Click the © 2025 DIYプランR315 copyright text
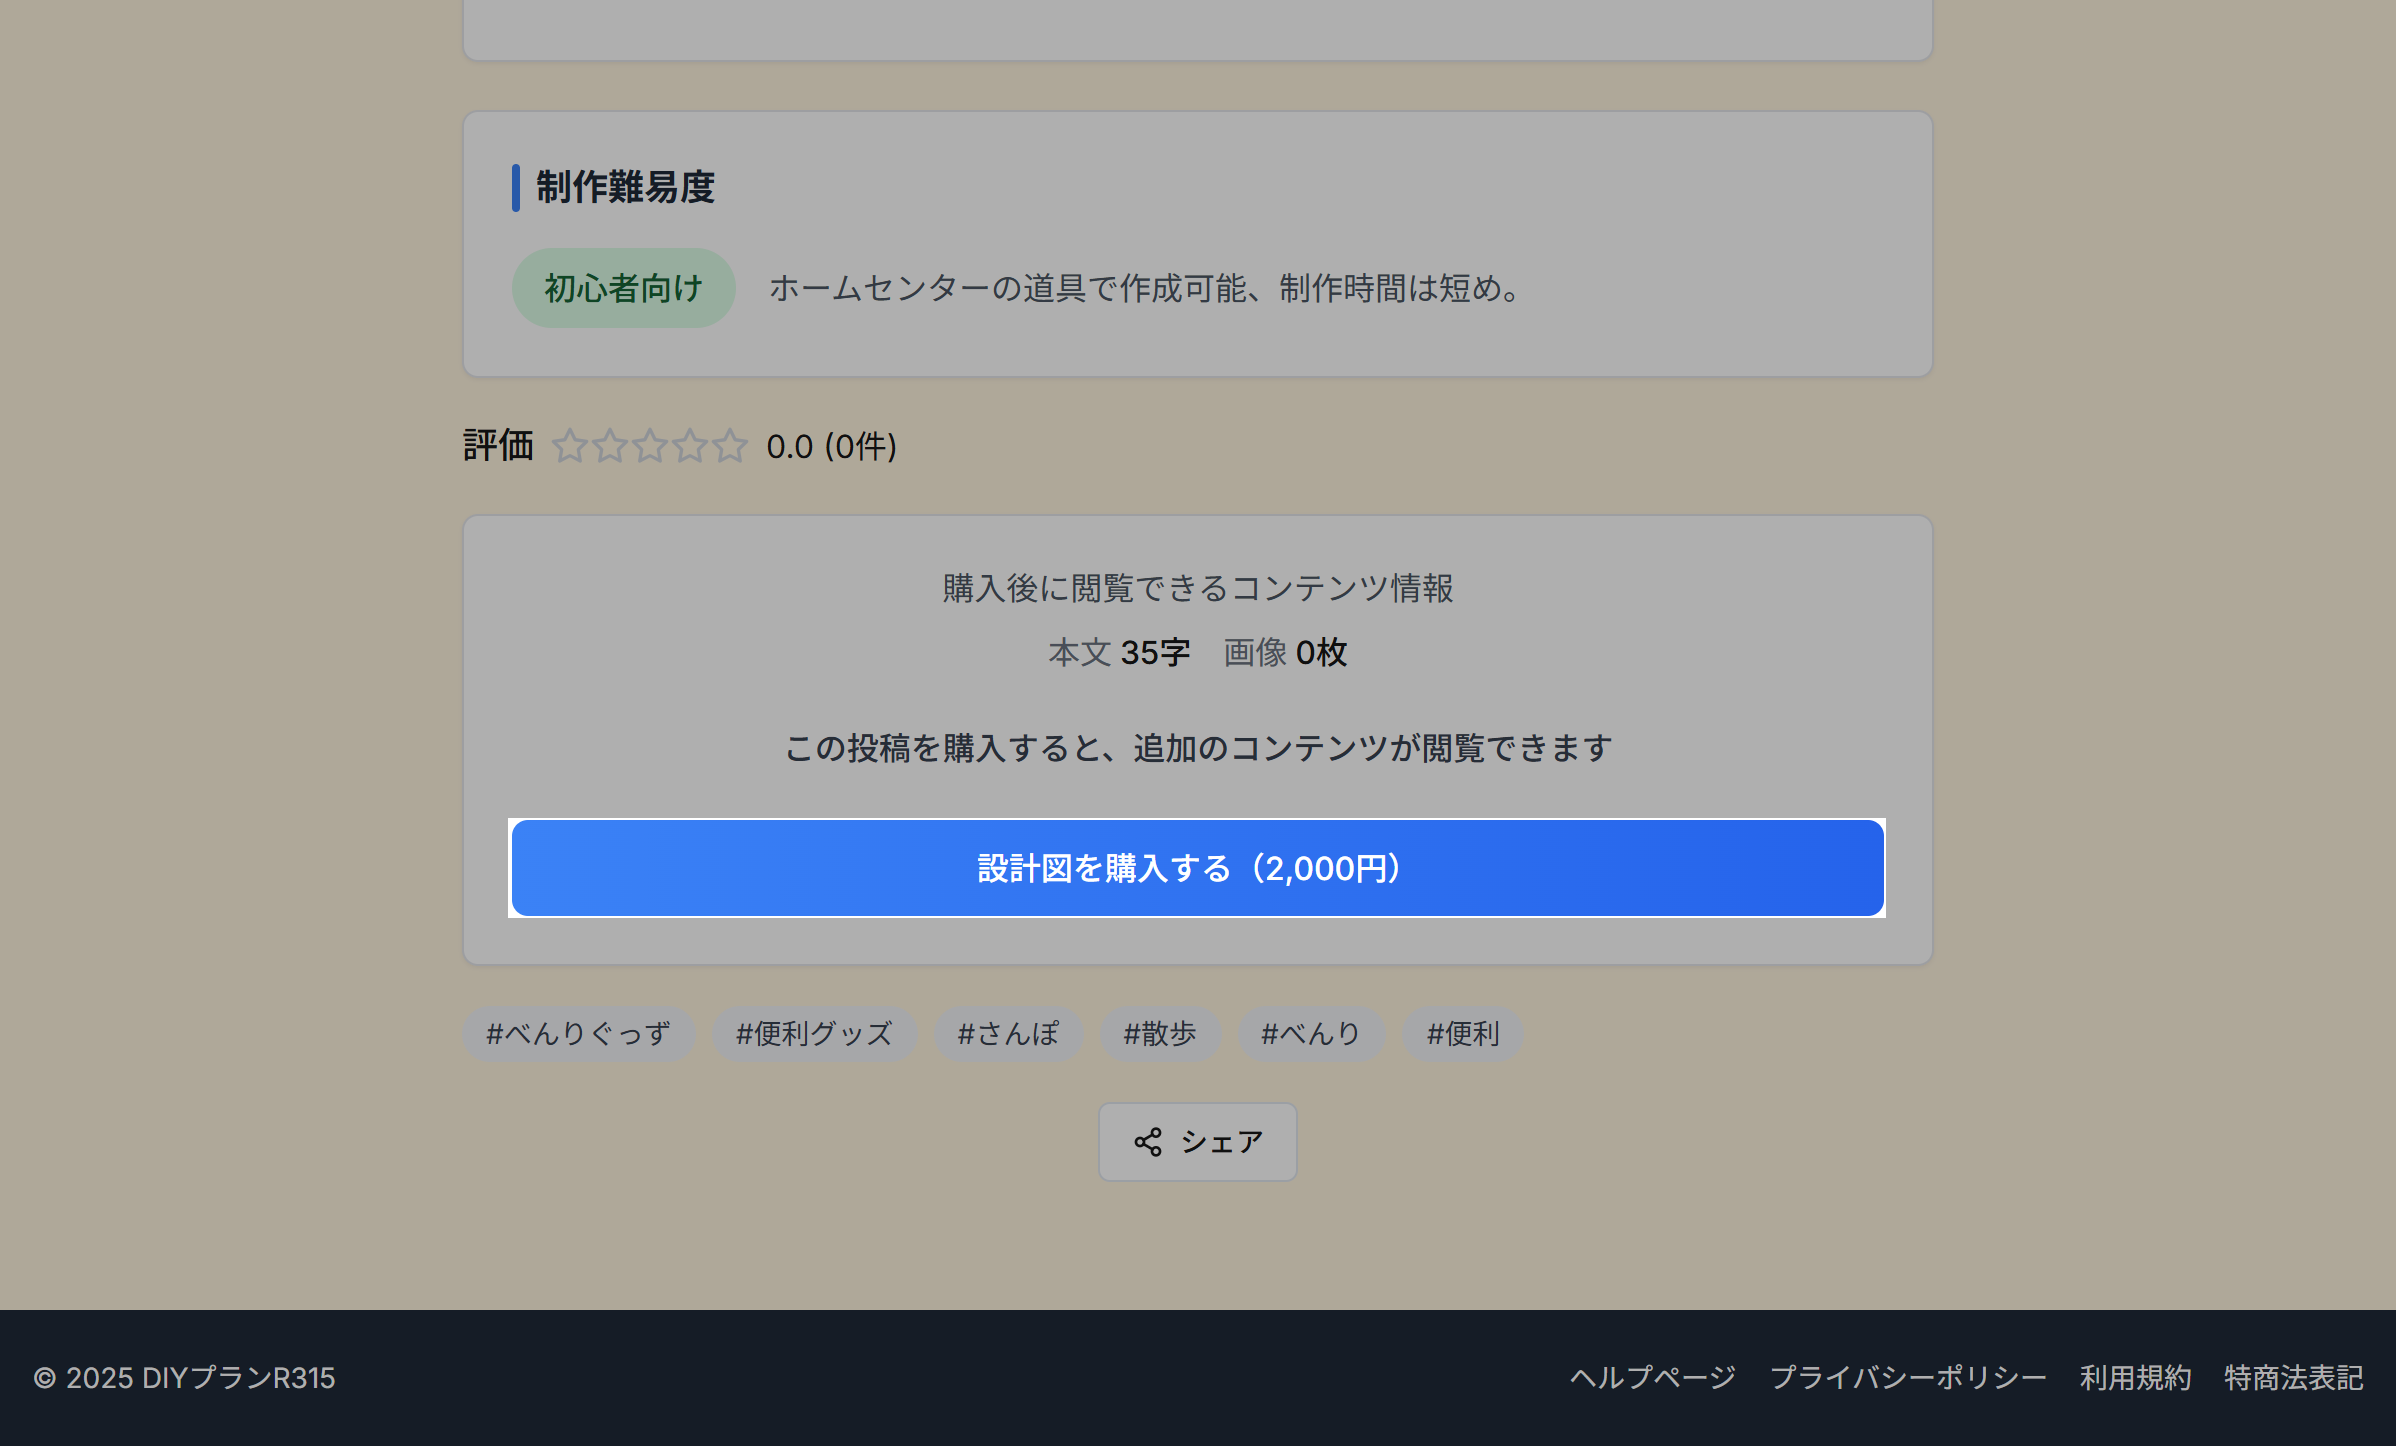 184,1378
